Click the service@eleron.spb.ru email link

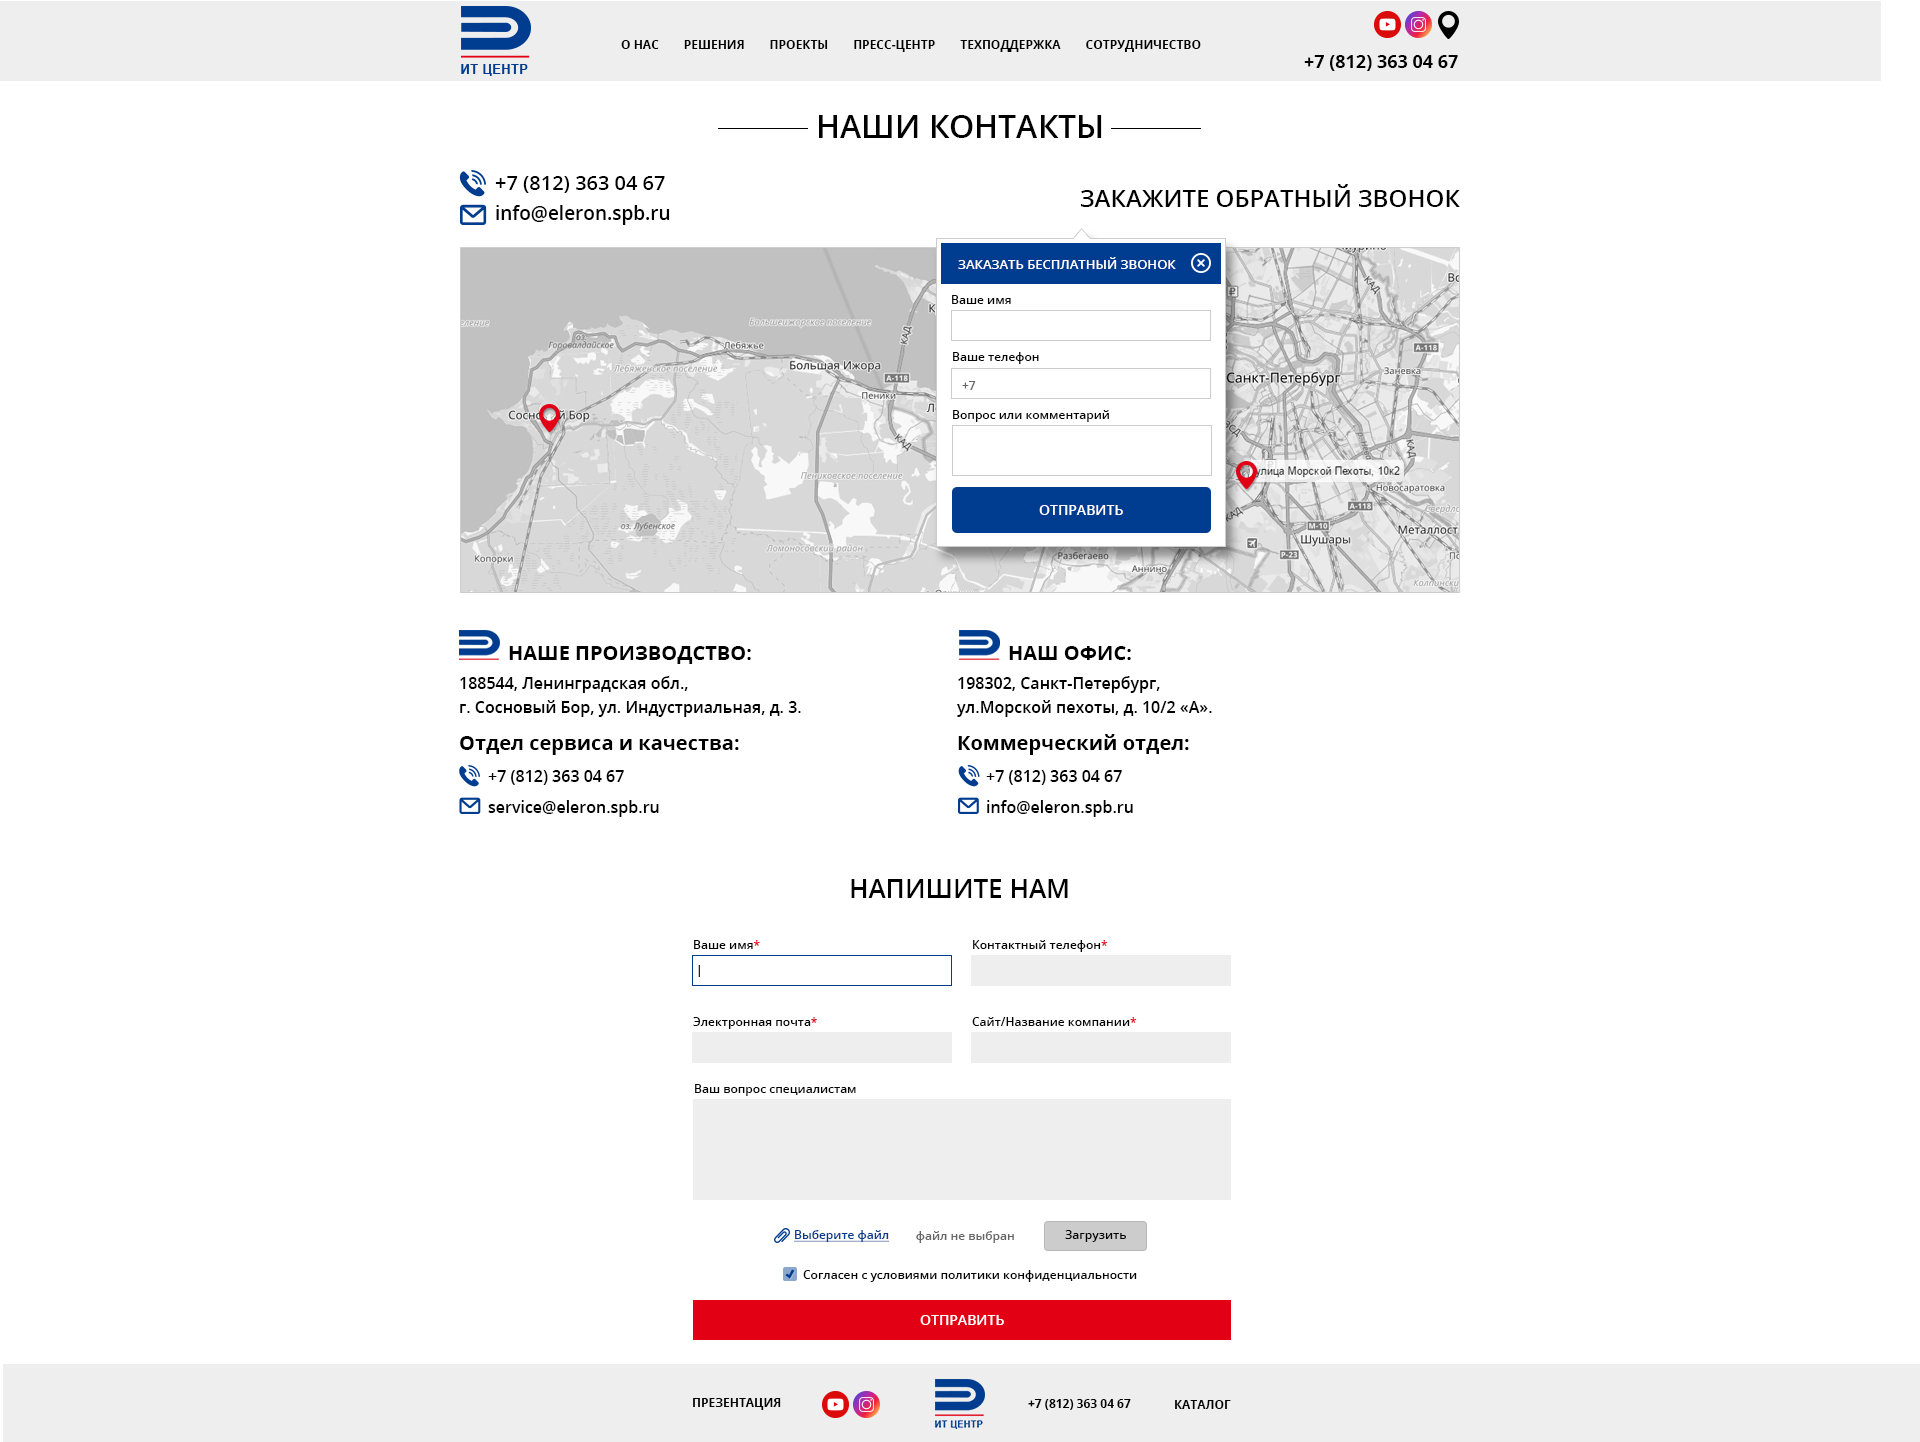click(x=573, y=807)
